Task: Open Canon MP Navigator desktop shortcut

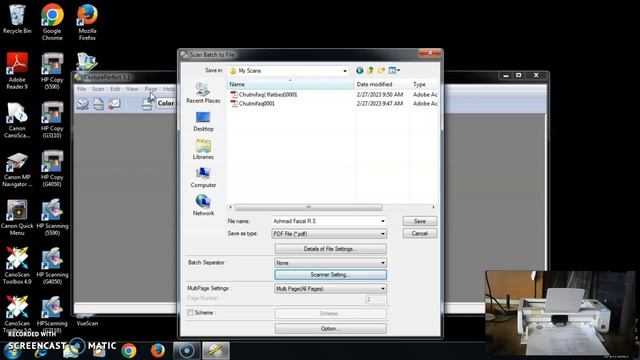Action: [17, 169]
